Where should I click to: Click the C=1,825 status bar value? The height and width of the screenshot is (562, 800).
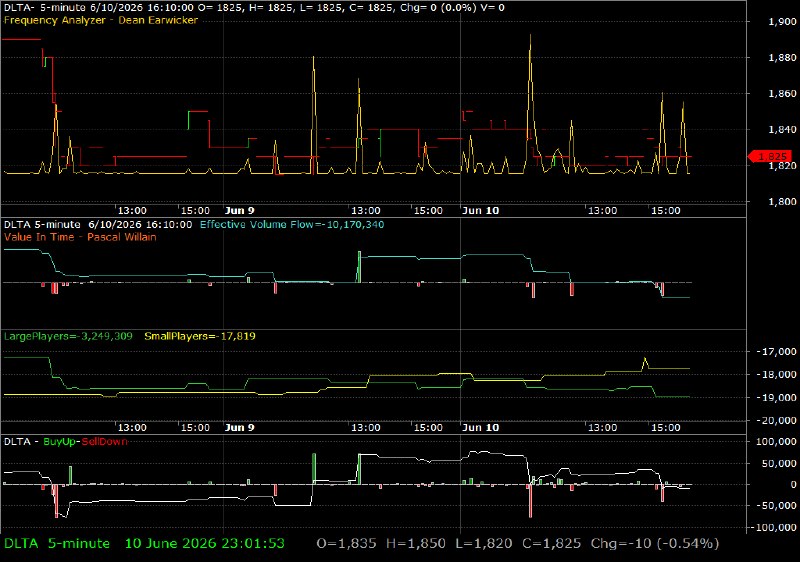551,544
